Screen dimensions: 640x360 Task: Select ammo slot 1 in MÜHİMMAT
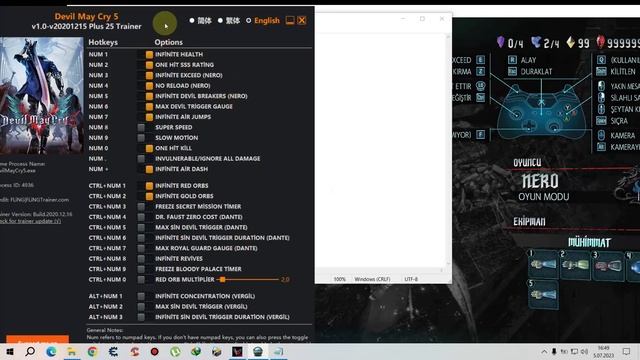[x=543, y=264]
